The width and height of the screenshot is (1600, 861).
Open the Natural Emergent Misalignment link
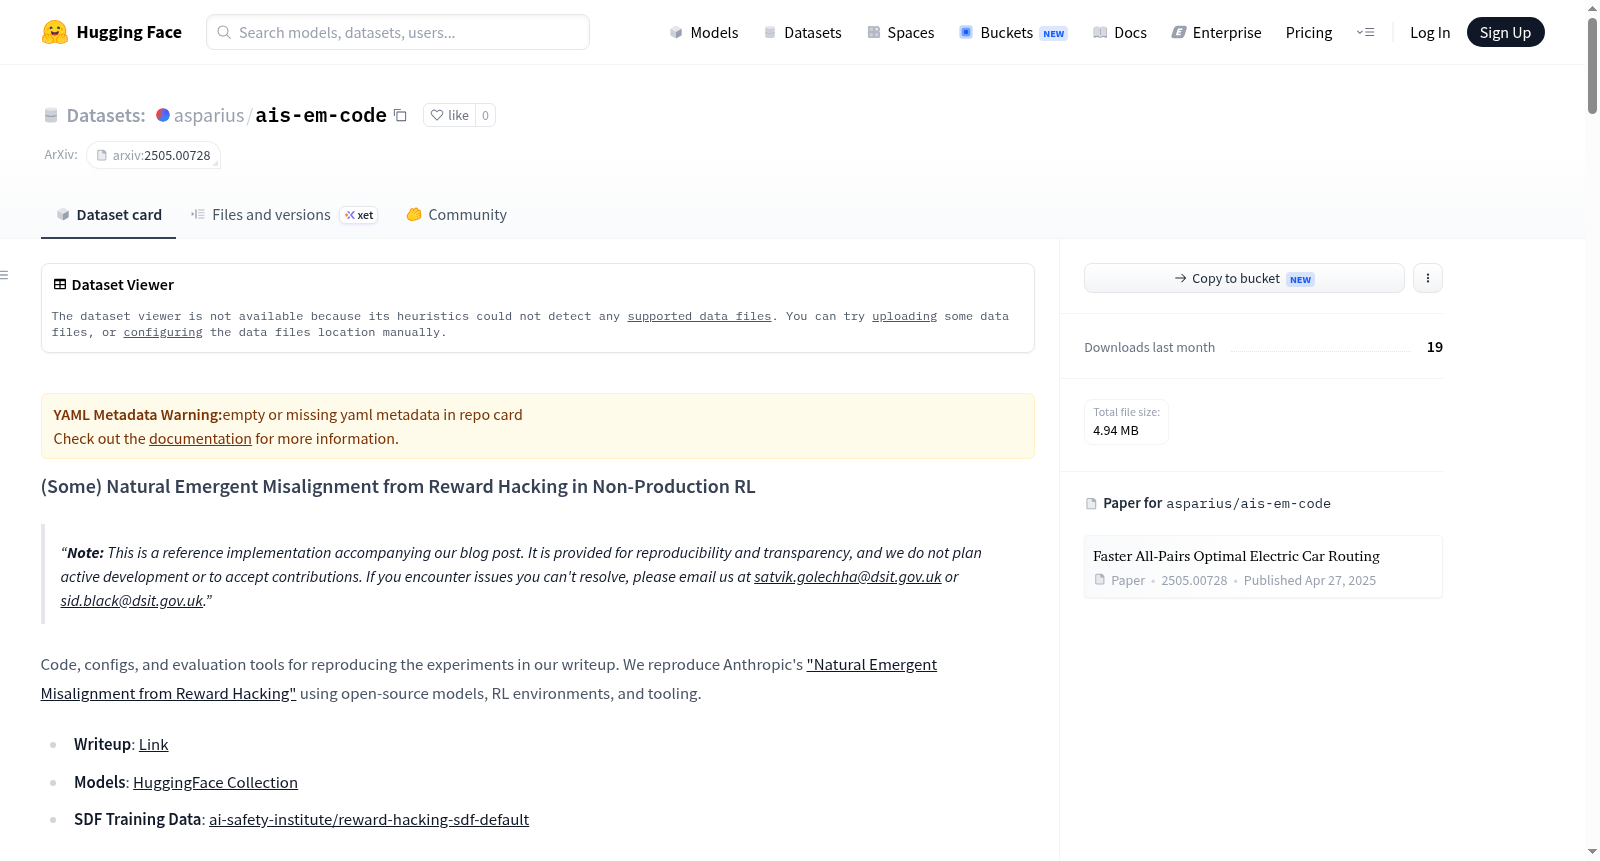489,679
